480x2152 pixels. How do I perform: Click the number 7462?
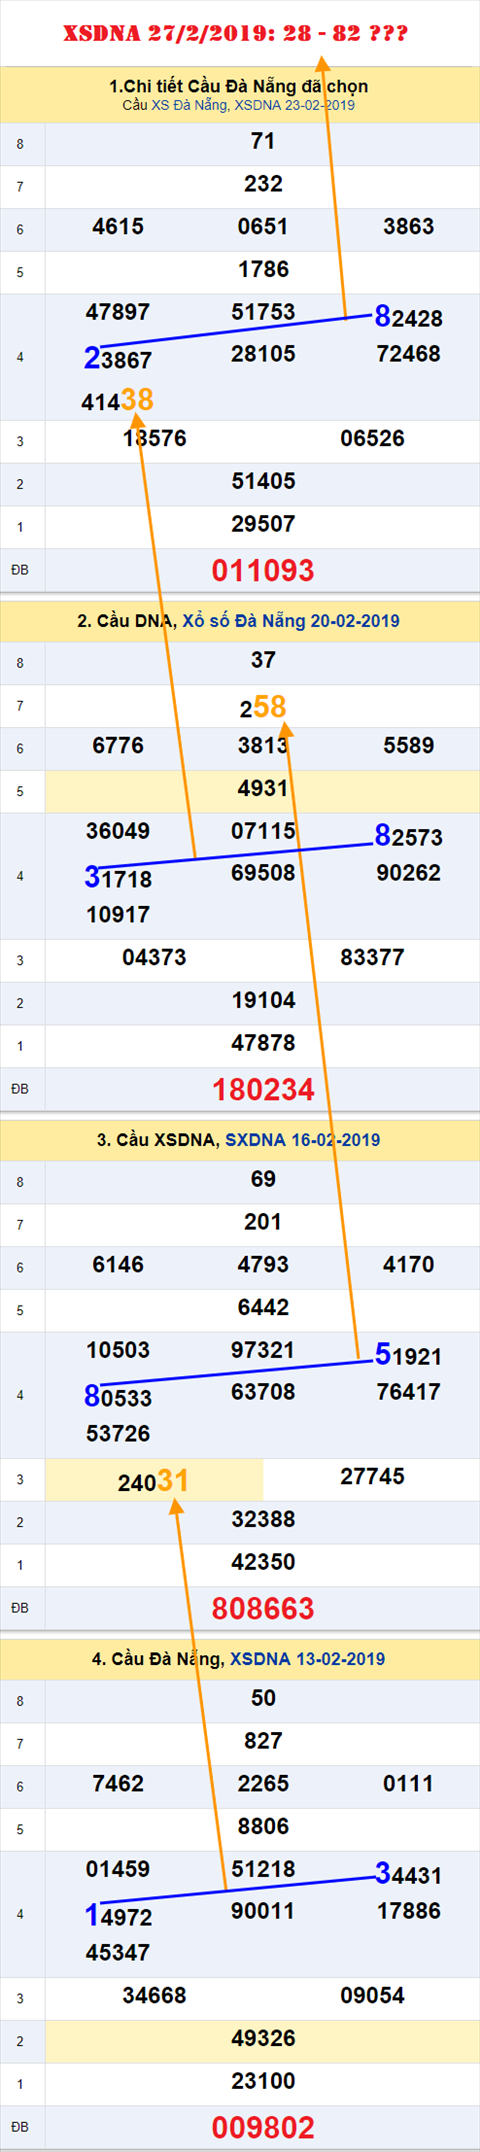click(118, 1783)
